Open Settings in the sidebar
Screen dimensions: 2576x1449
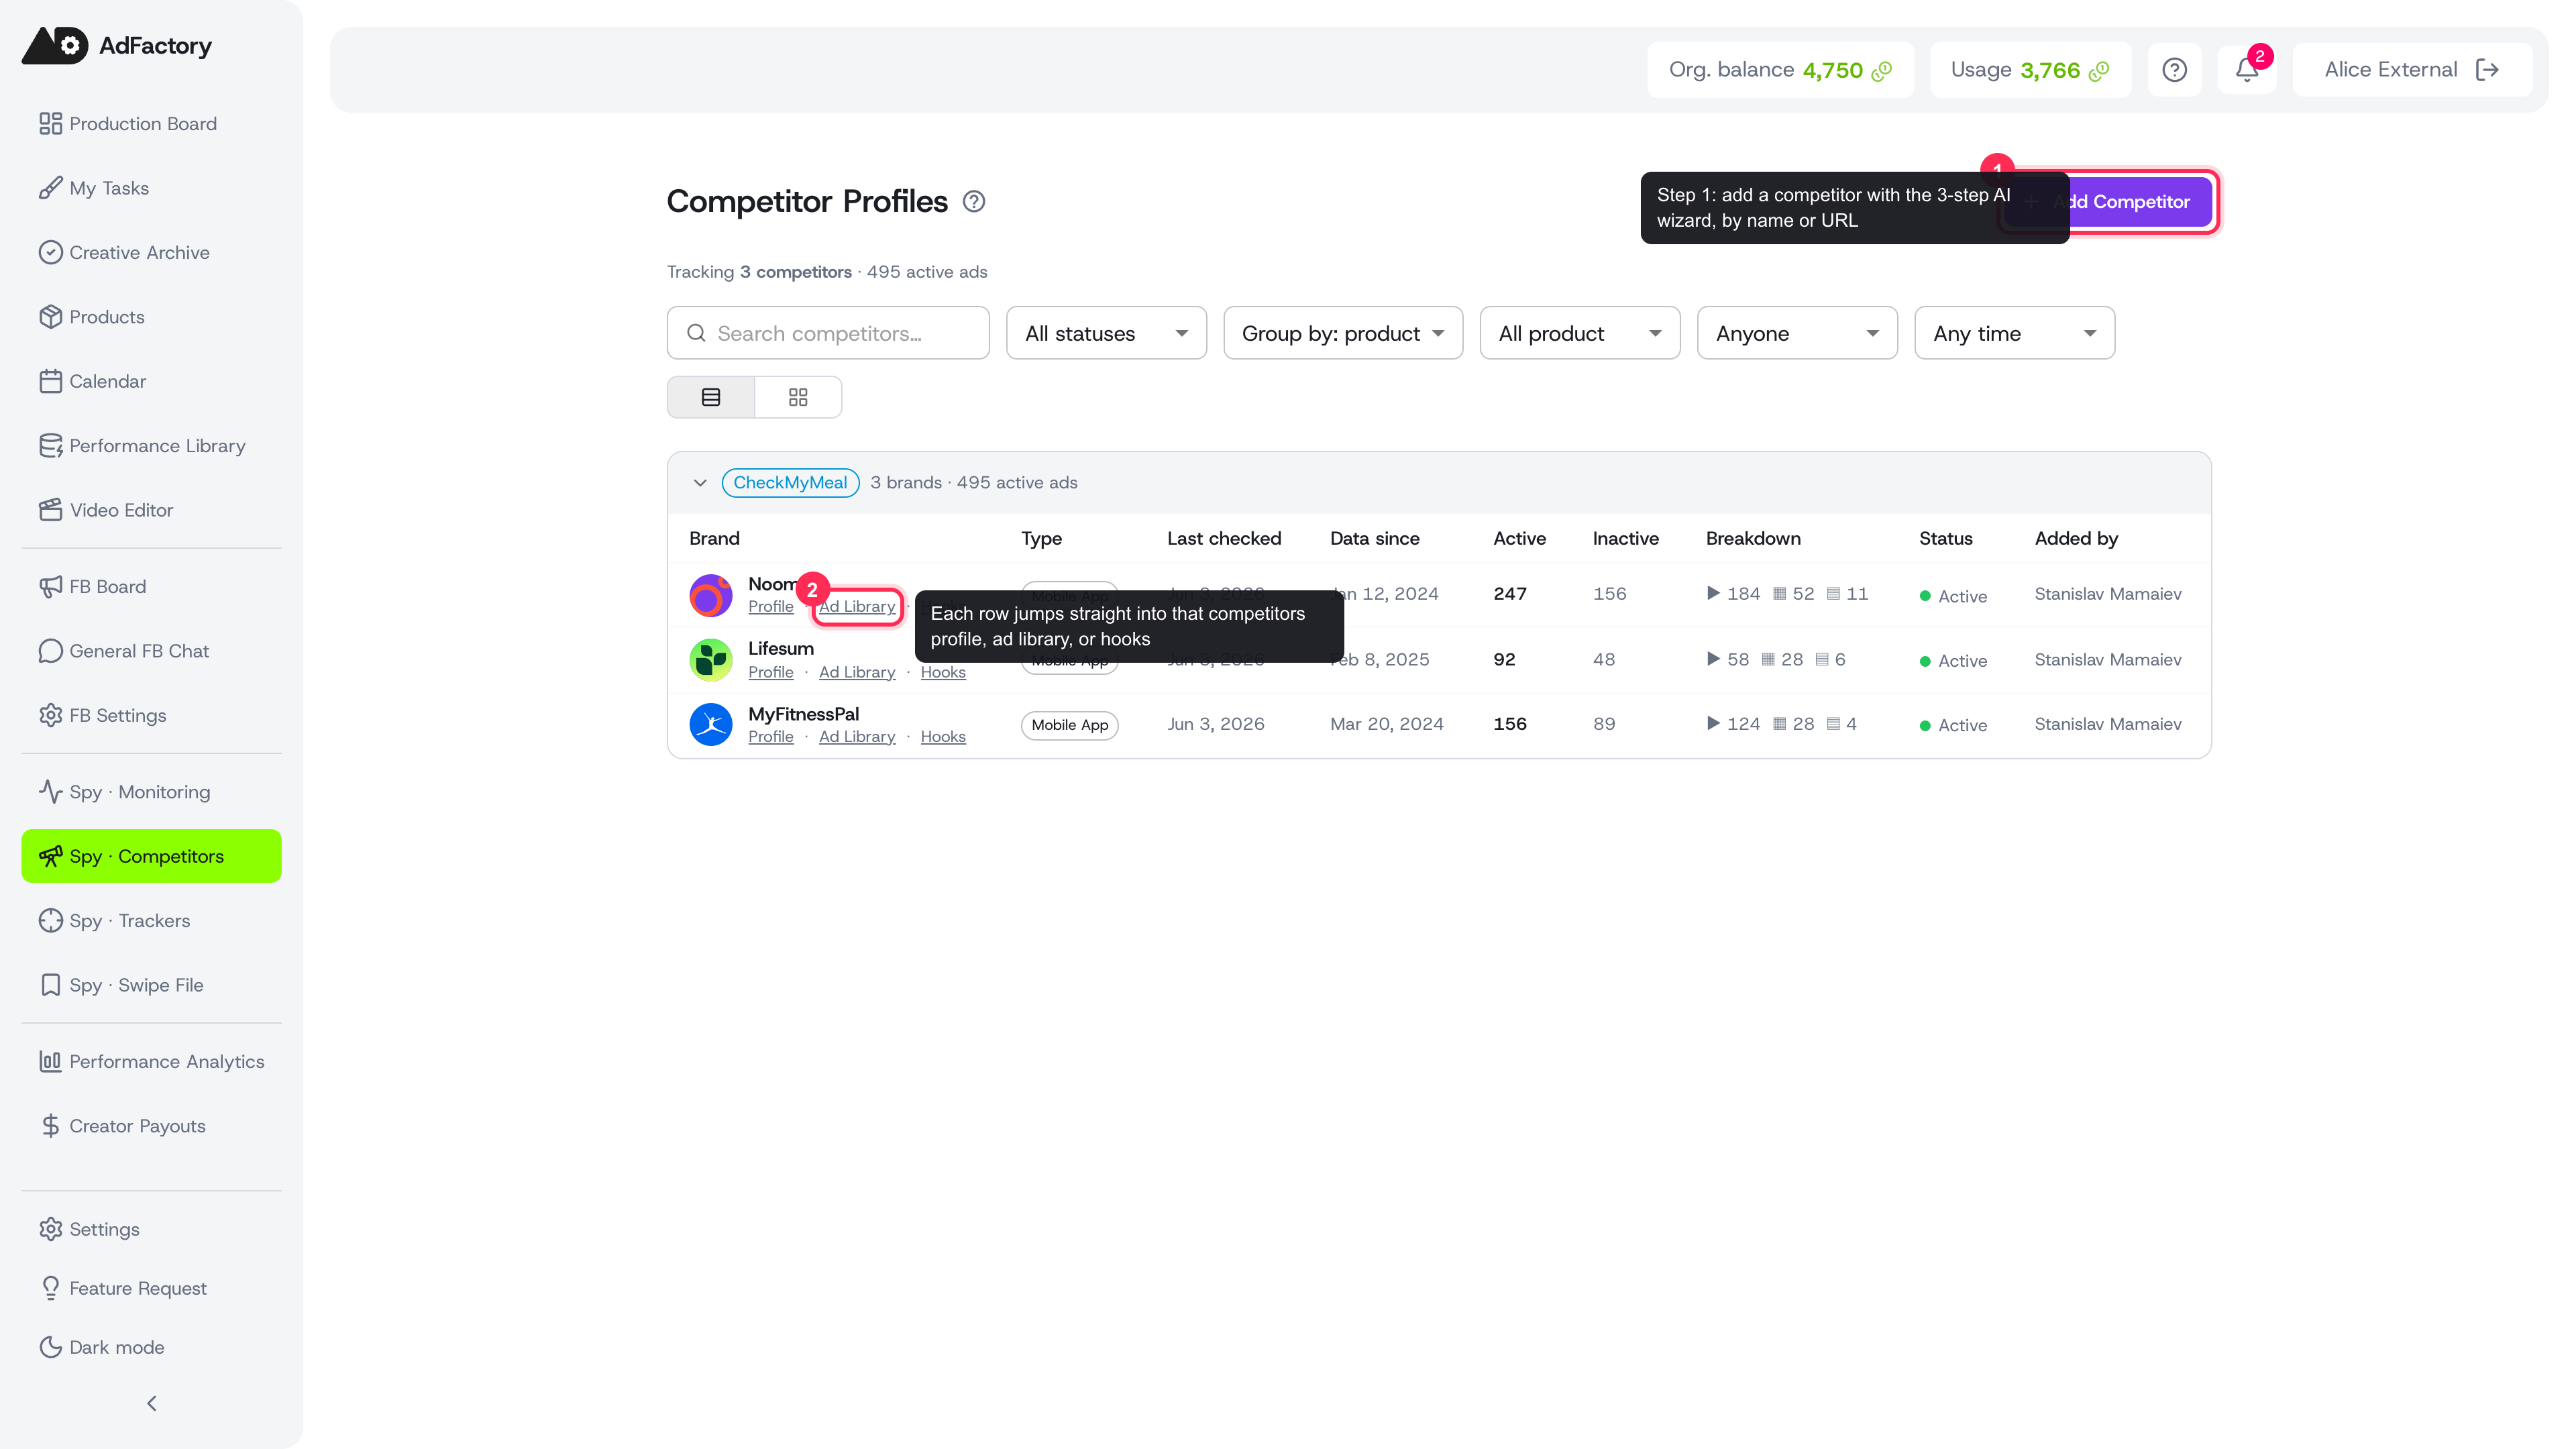pyautogui.click(x=151, y=1229)
